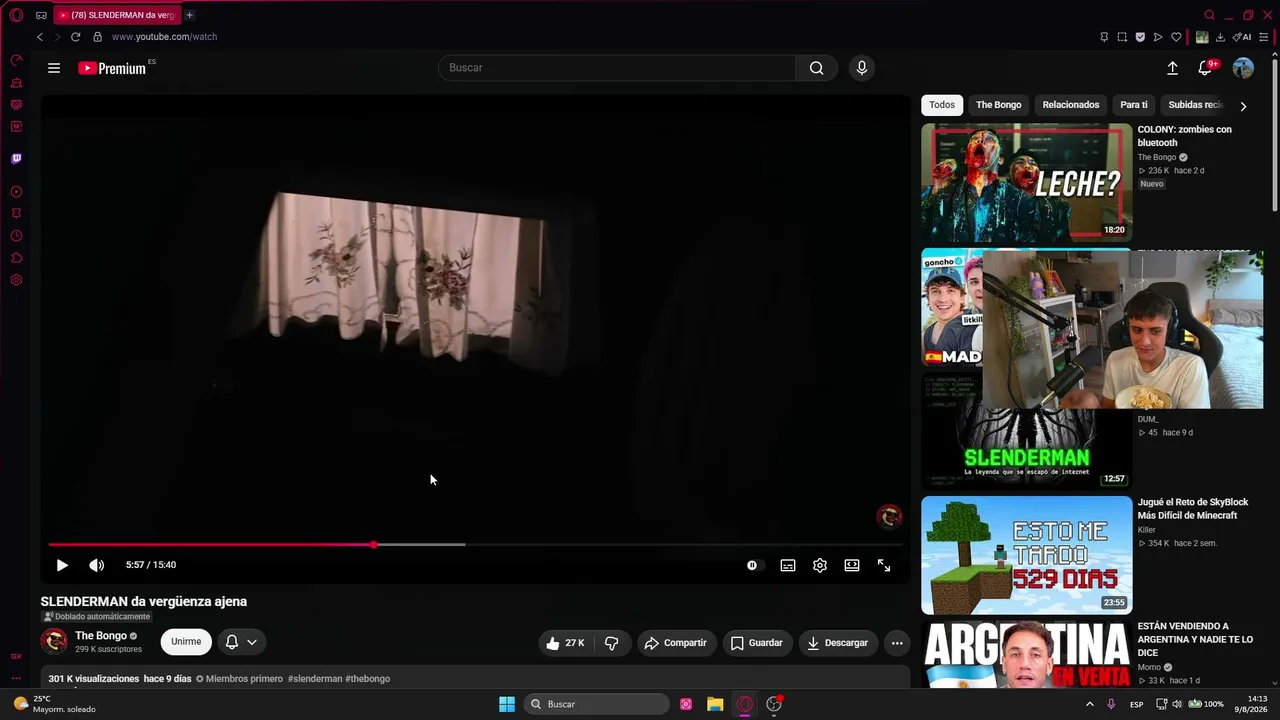Show more filter chips with arrow
The width and height of the screenshot is (1280, 720).
click(1243, 105)
